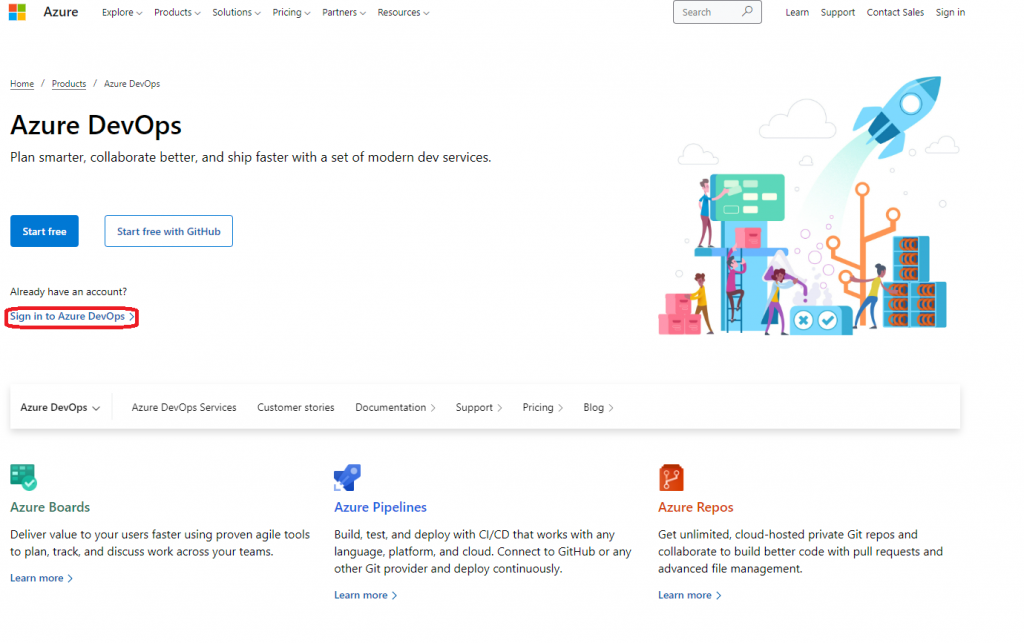Click Learn more under Azure Pipelines

pyautogui.click(x=364, y=595)
